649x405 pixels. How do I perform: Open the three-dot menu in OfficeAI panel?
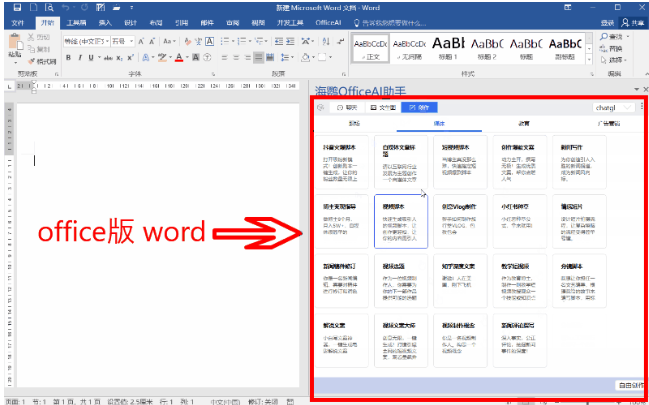pos(642,106)
